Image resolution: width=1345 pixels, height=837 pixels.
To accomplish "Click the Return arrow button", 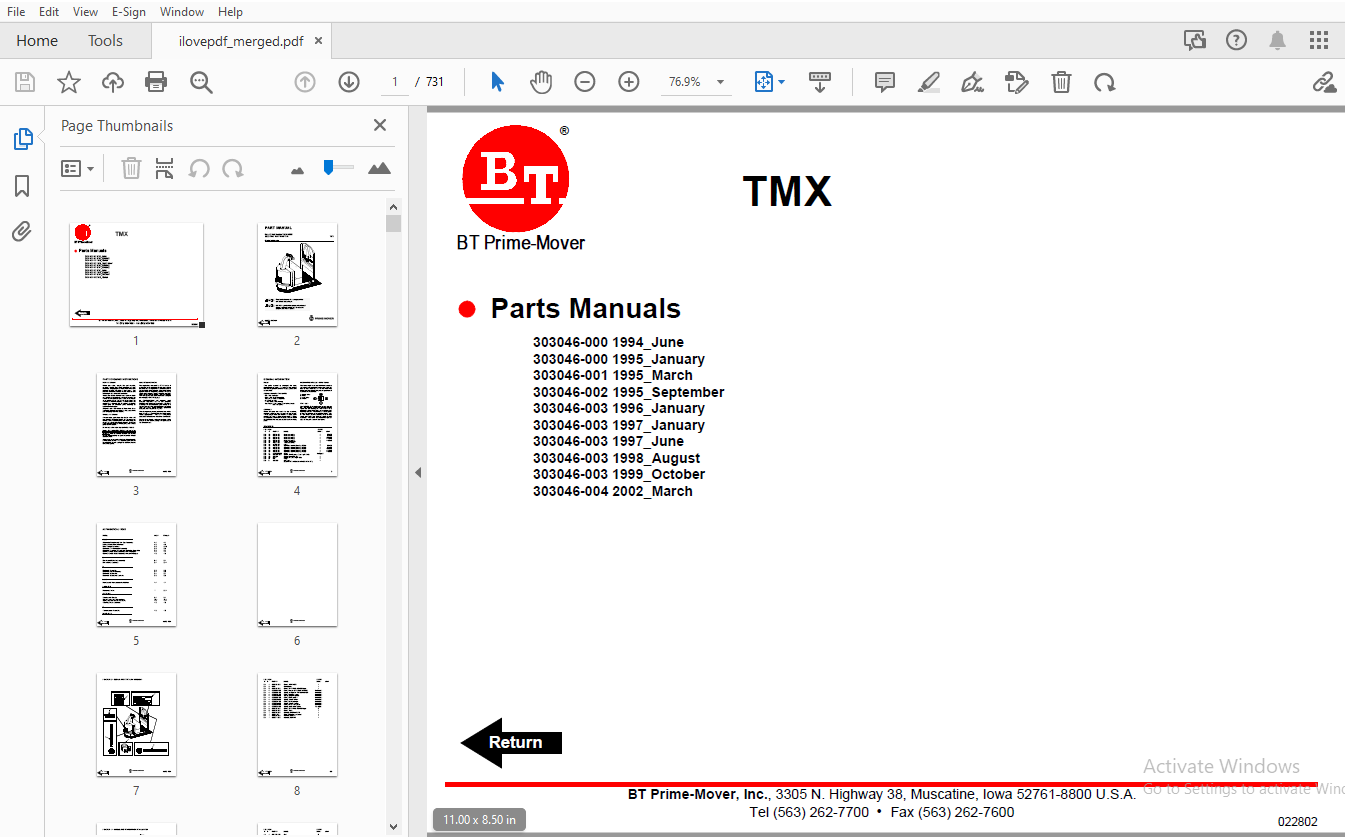I will tap(511, 742).
